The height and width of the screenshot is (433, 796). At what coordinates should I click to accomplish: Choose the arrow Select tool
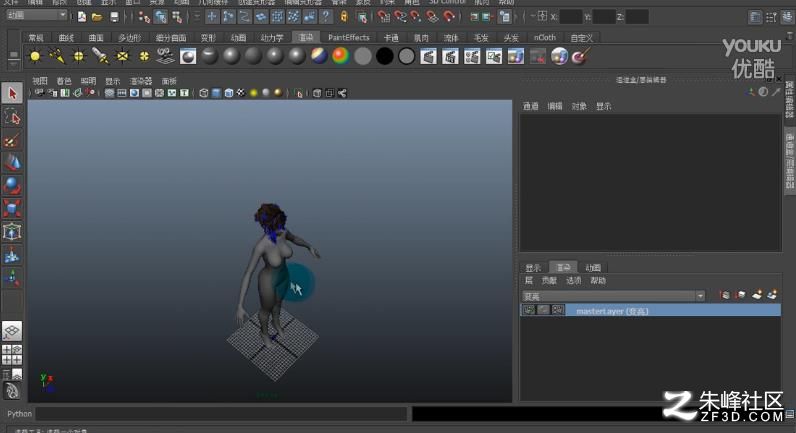12,93
